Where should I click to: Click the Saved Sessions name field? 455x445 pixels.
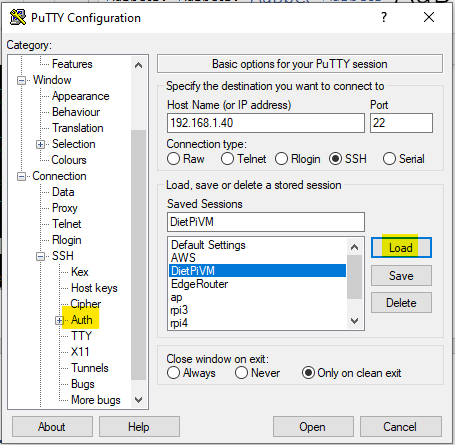(266, 222)
